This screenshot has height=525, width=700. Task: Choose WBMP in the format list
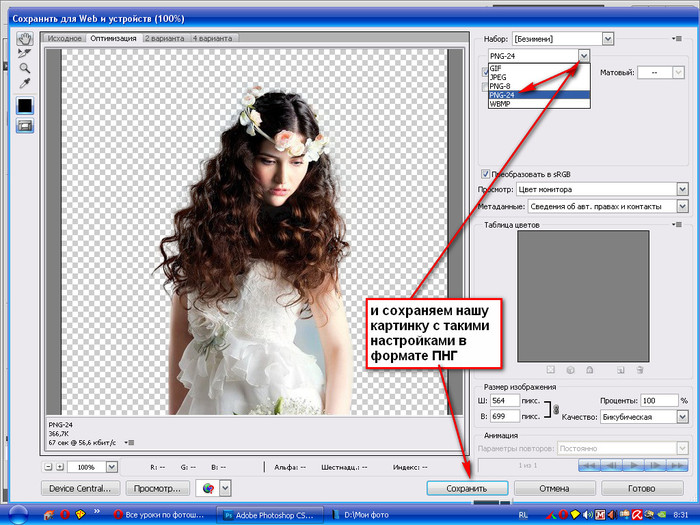(539, 104)
